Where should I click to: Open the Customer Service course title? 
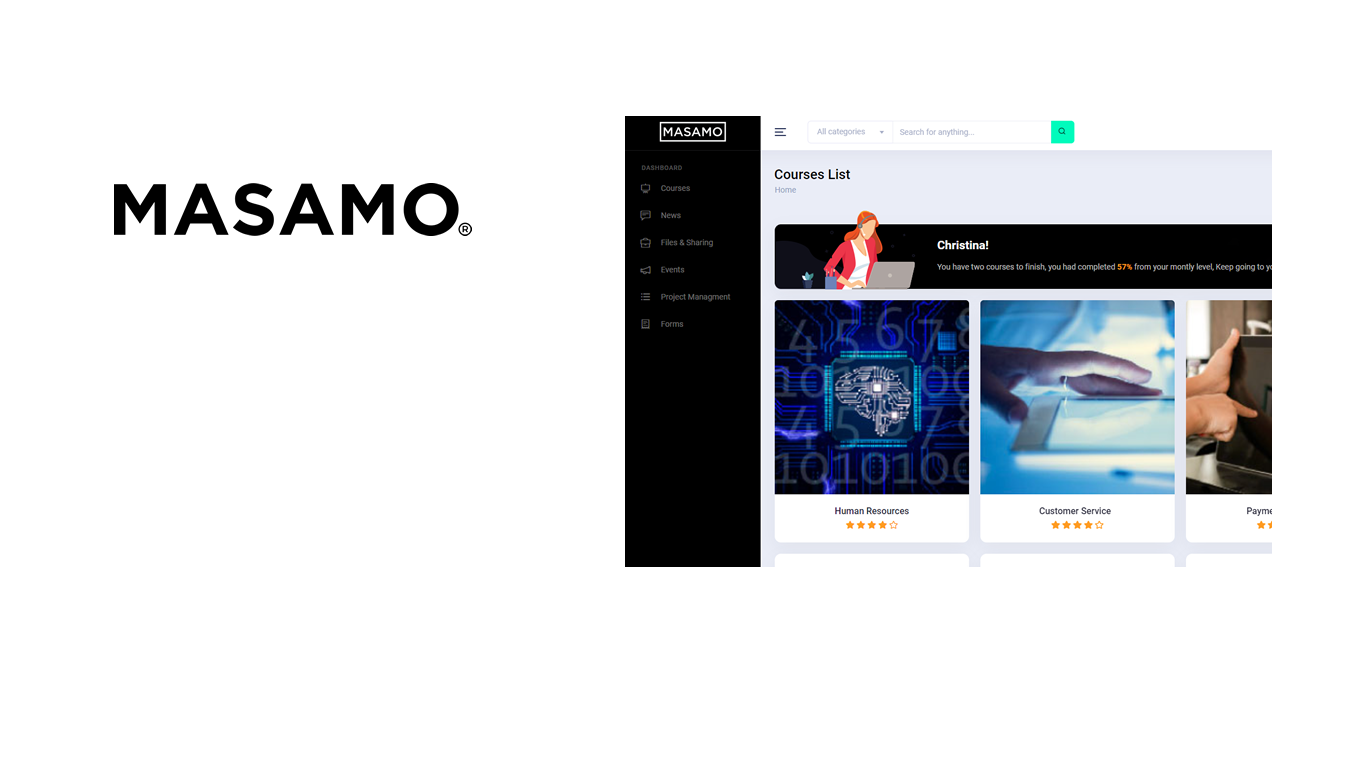(1074, 511)
